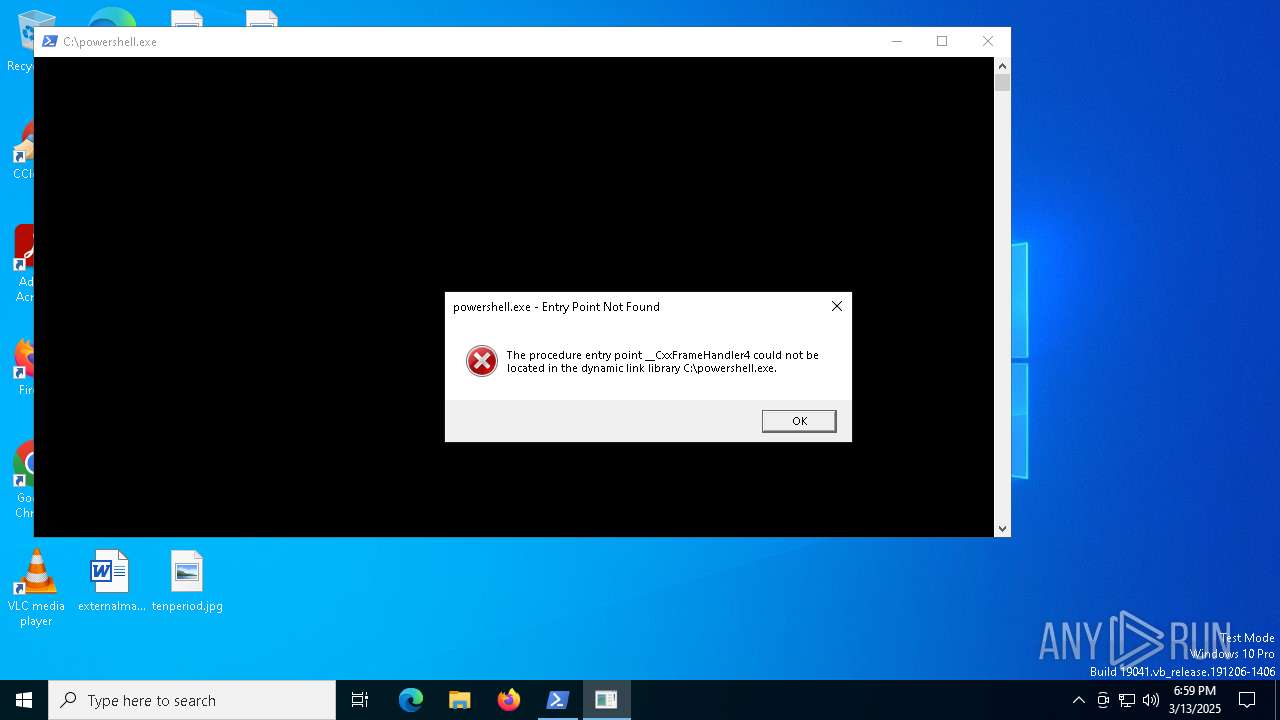1280x720 pixels.
Task: Open File Explorer from the taskbar
Action: pos(459,700)
